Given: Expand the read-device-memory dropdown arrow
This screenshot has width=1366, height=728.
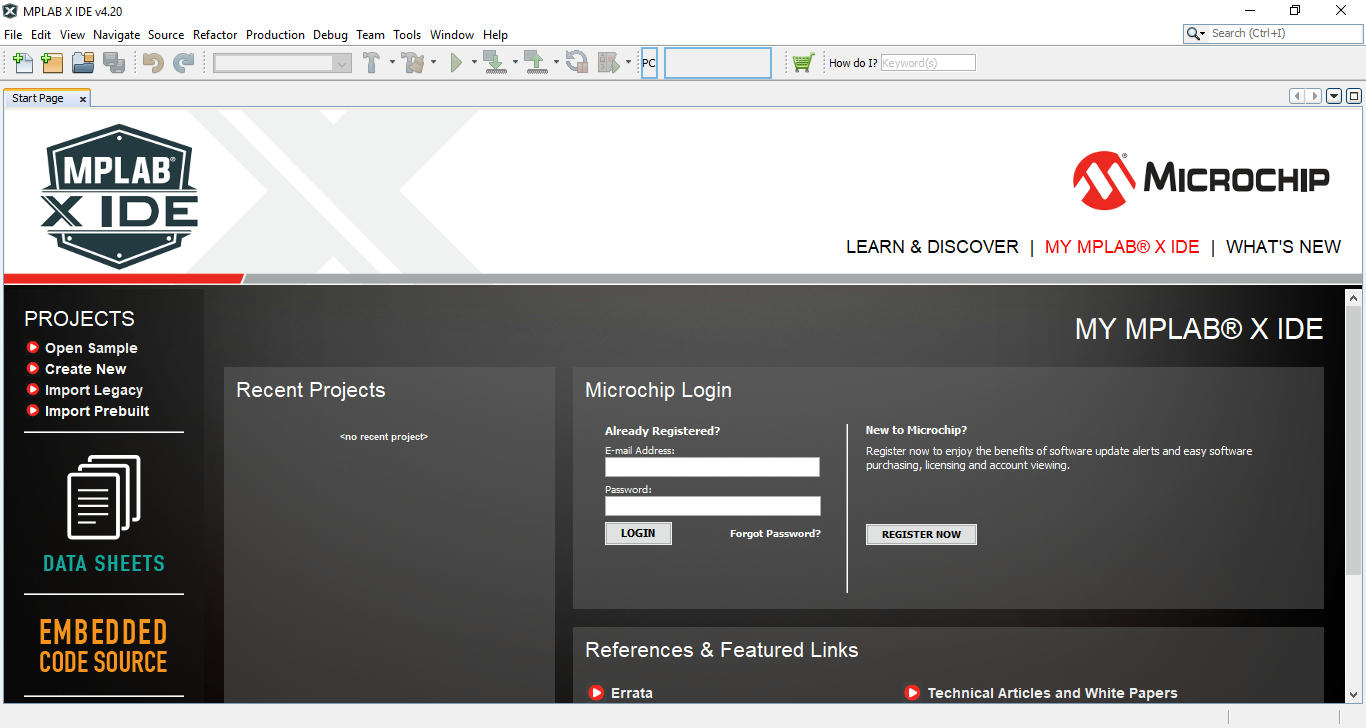Looking at the screenshot, I should tap(556, 63).
